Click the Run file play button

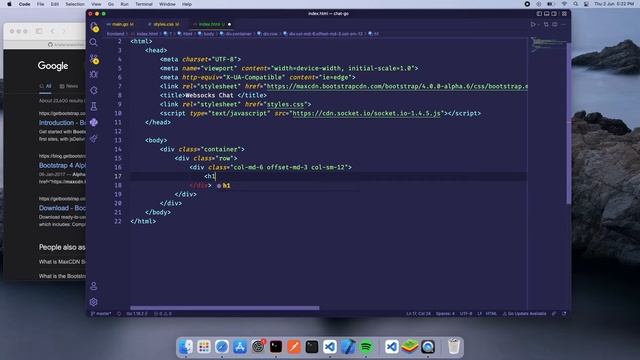533,24
